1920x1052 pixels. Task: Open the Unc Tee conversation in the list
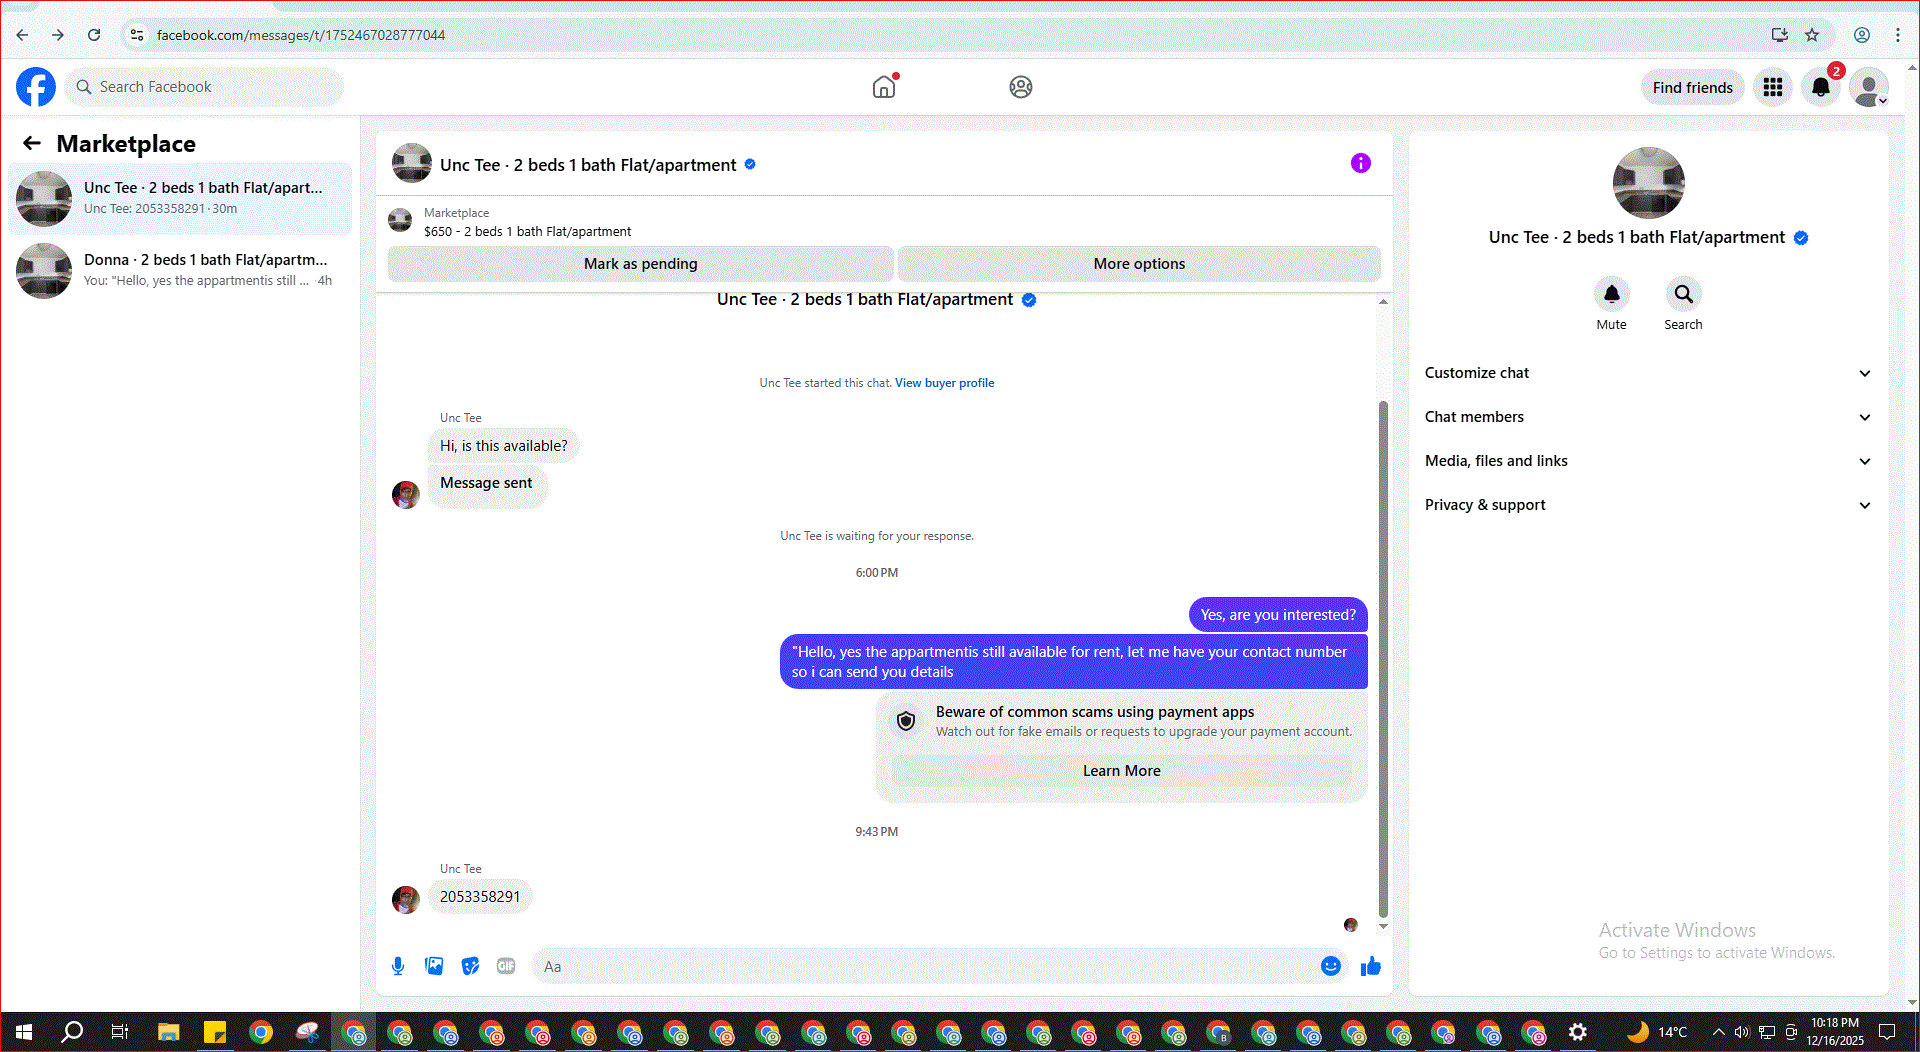pyautogui.click(x=180, y=198)
